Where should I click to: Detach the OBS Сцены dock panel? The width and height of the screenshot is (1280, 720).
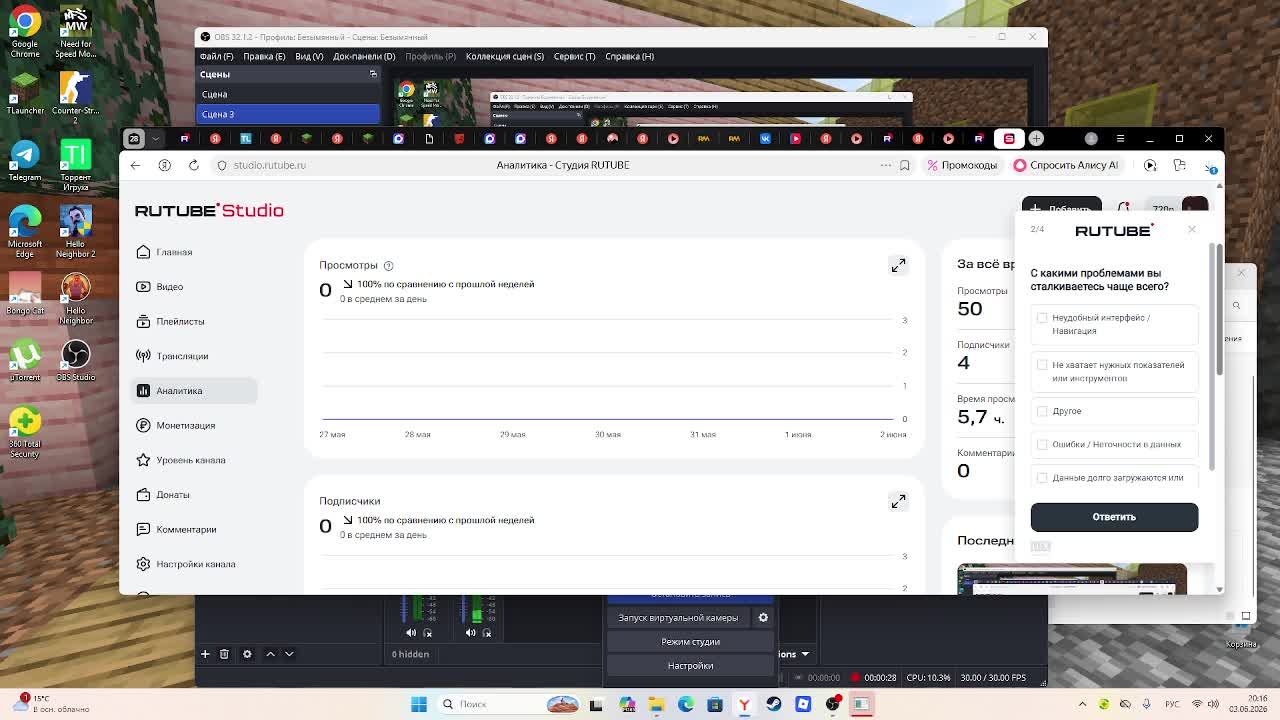click(373, 74)
